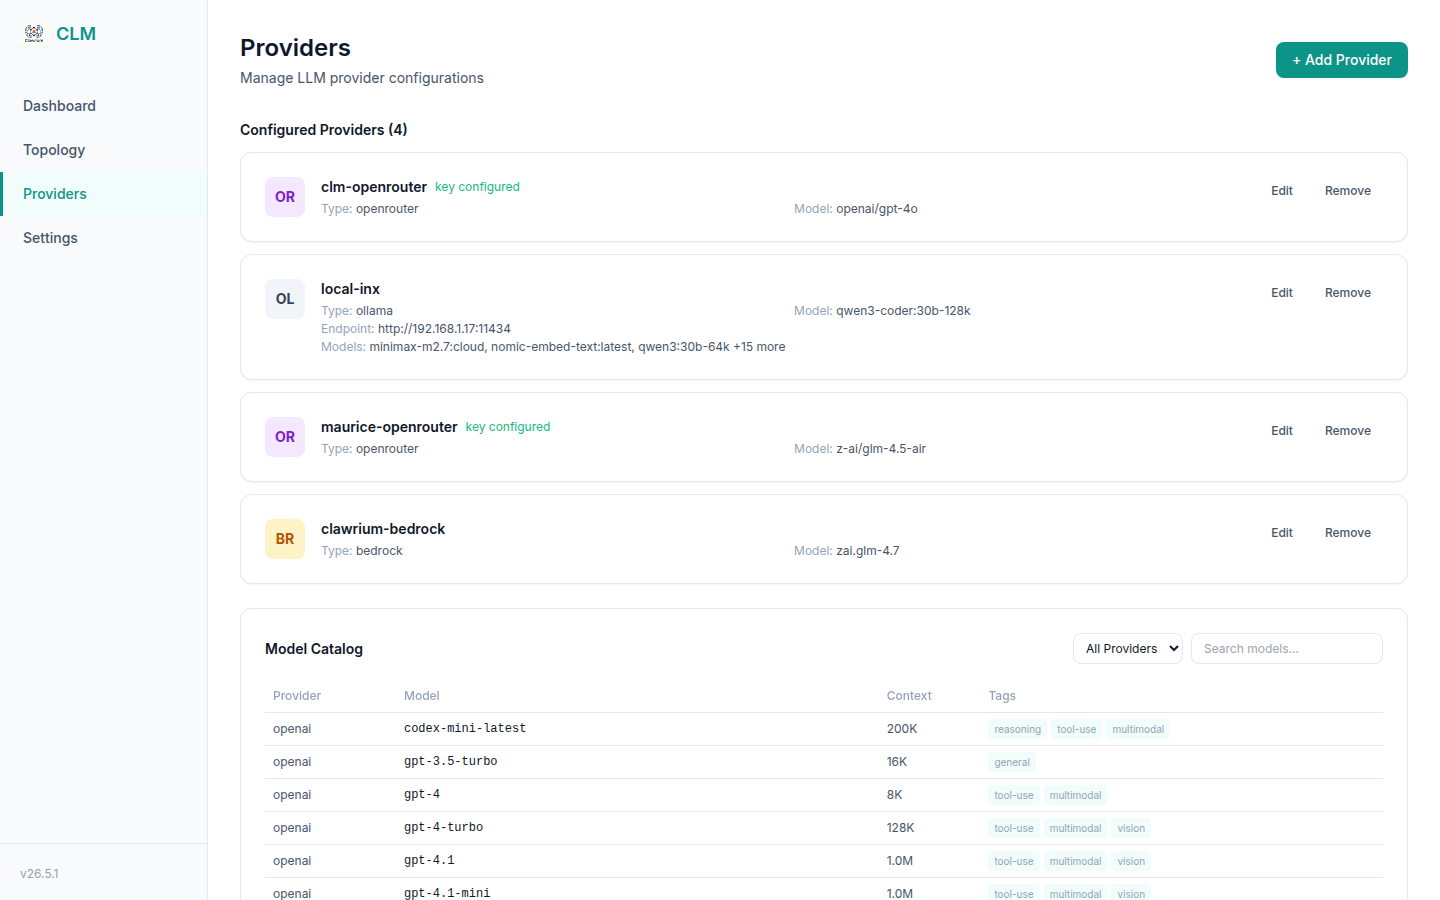Image resolution: width=1440 pixels, height=900 pixels.
Task: Click the Tags column header
Action: [x=1002, y=696]
